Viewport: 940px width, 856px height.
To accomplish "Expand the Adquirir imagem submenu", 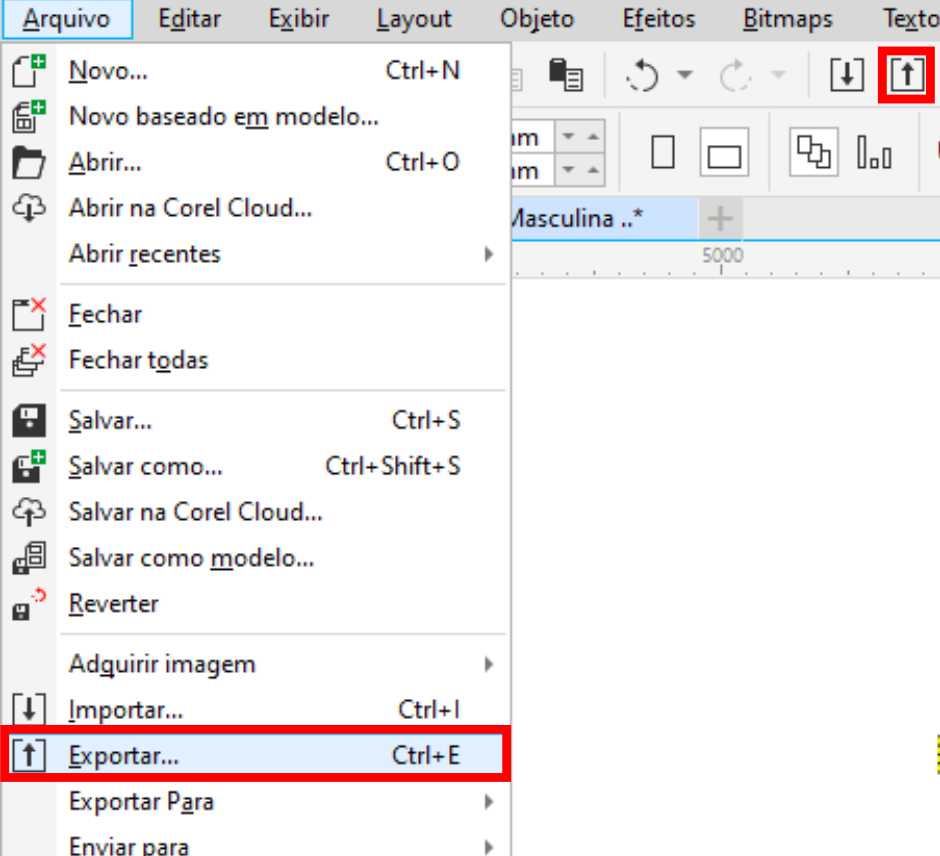I will click(x=488, y=664).
